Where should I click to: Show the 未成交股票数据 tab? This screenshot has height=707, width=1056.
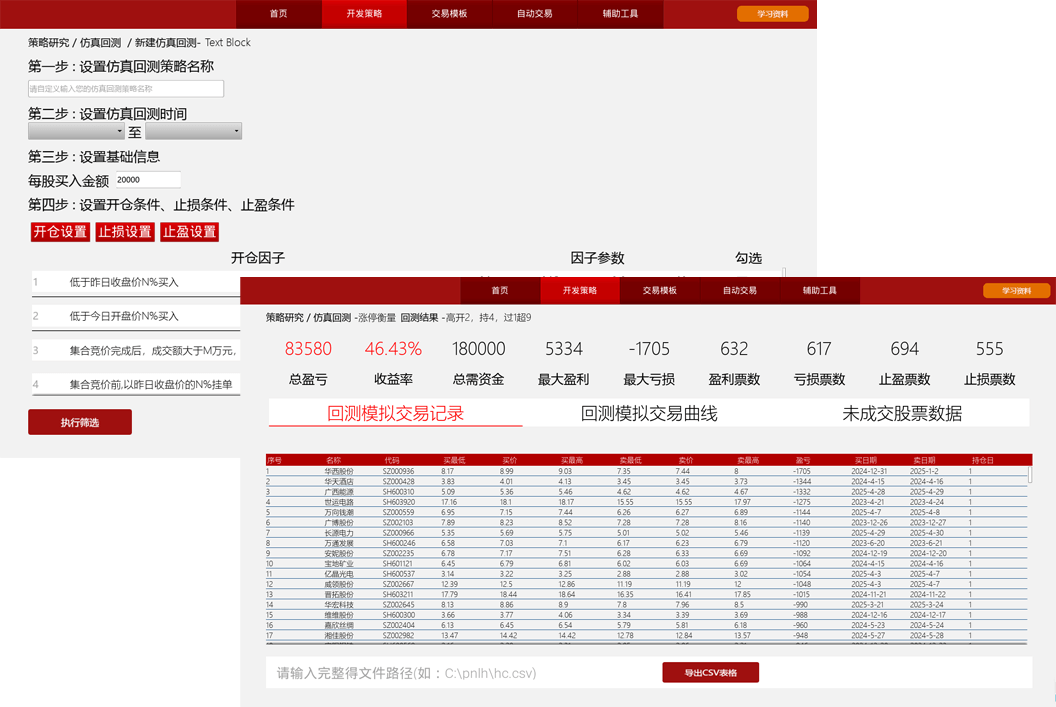902,413
